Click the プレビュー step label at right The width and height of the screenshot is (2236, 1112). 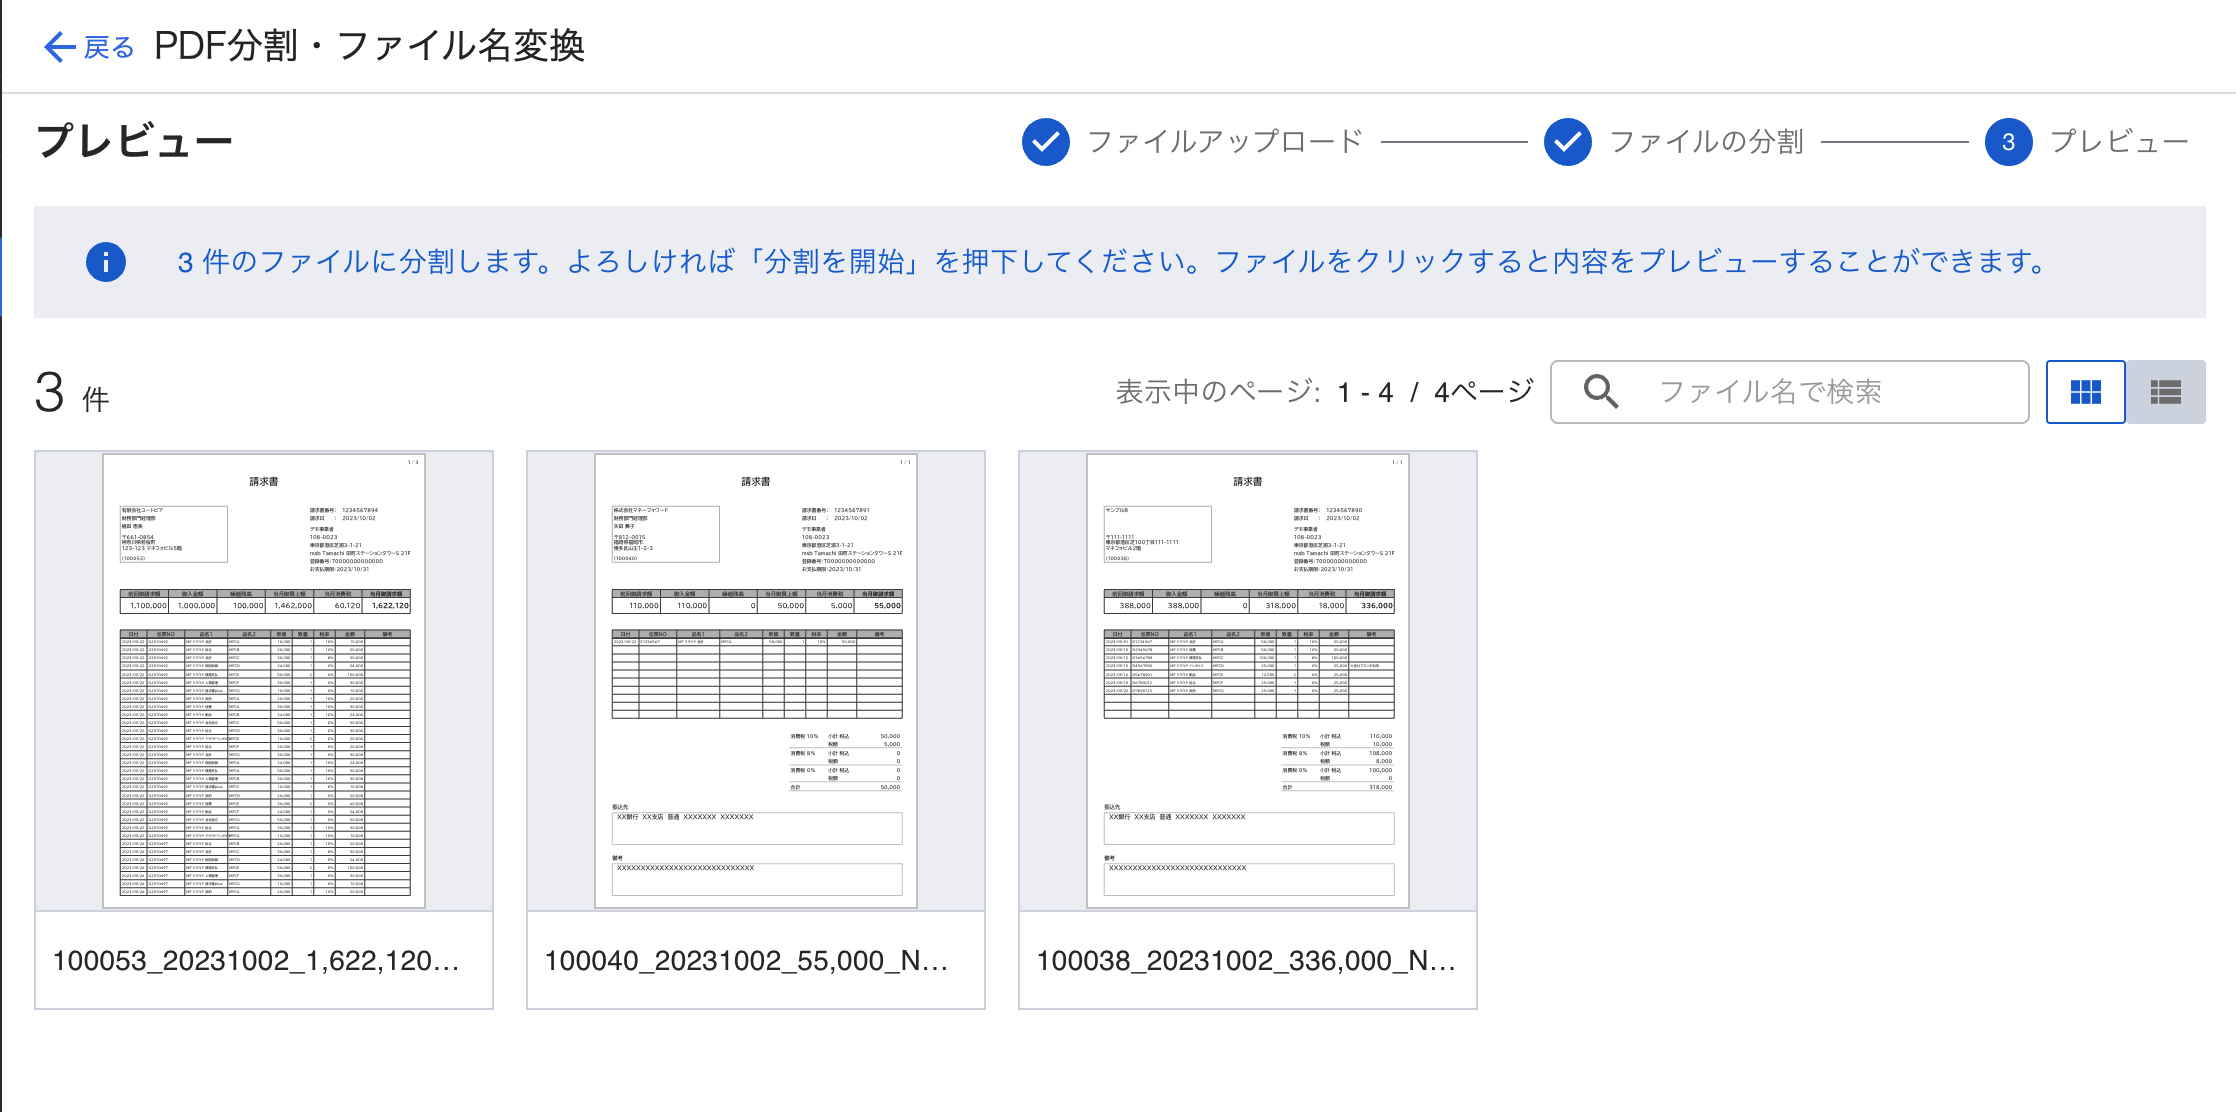[x=2119, y=142]
